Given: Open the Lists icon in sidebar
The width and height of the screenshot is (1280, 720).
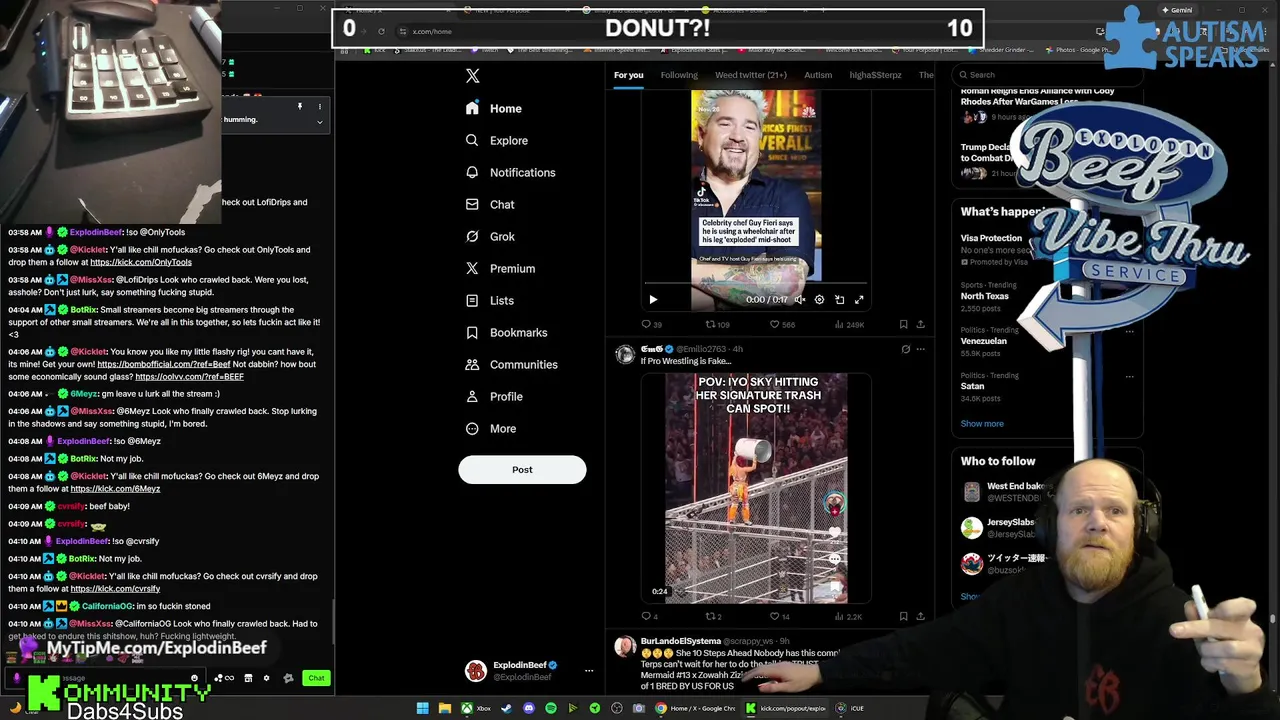Looking at the screenshot, I should click(x=472, y=300).
